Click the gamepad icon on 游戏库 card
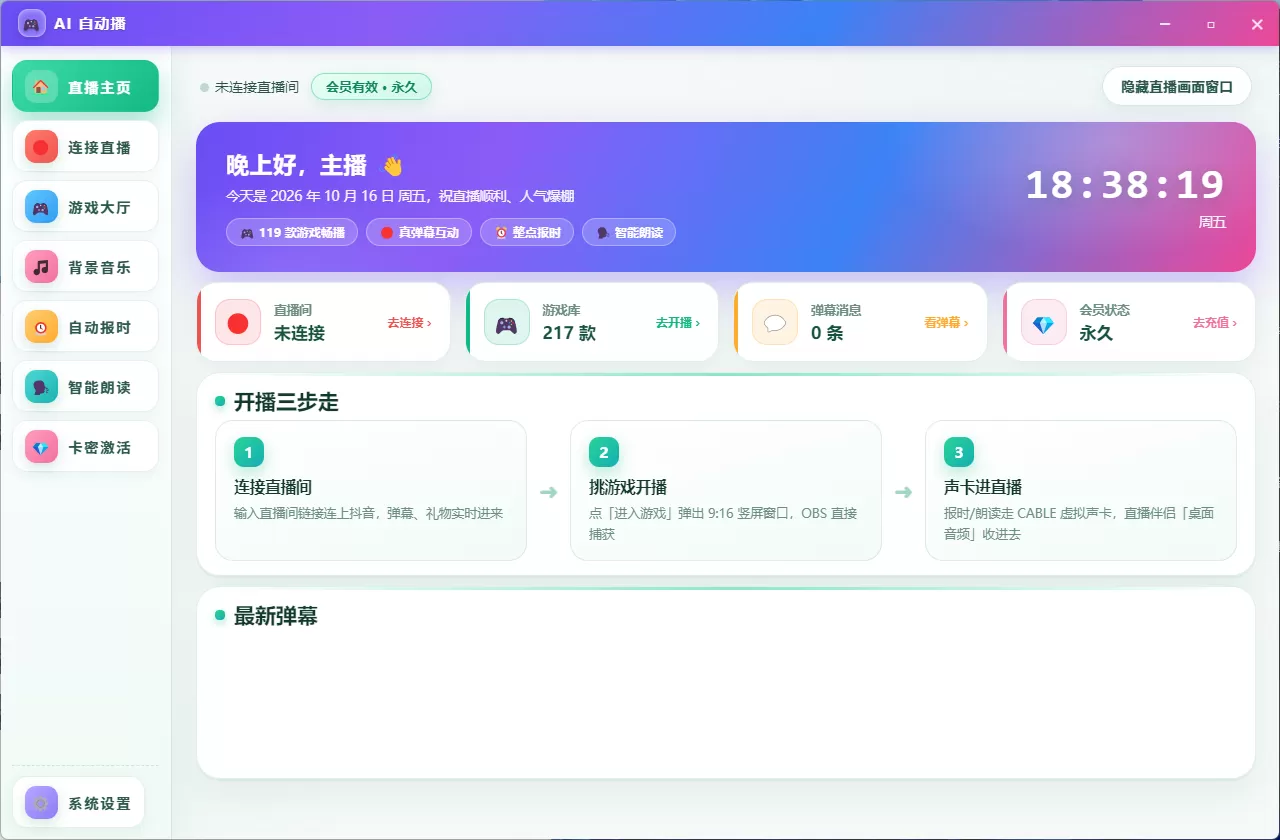 (507, 322)
